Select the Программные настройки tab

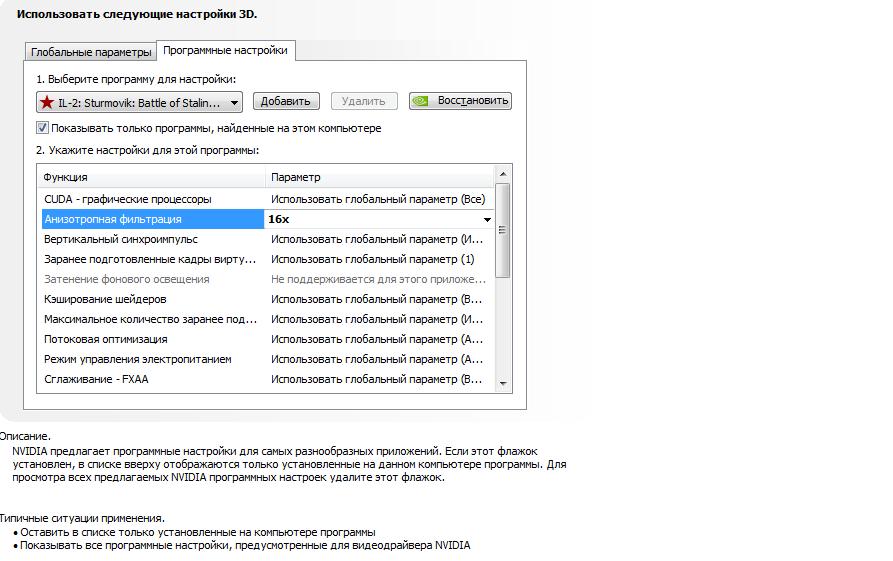pos(226,50)
